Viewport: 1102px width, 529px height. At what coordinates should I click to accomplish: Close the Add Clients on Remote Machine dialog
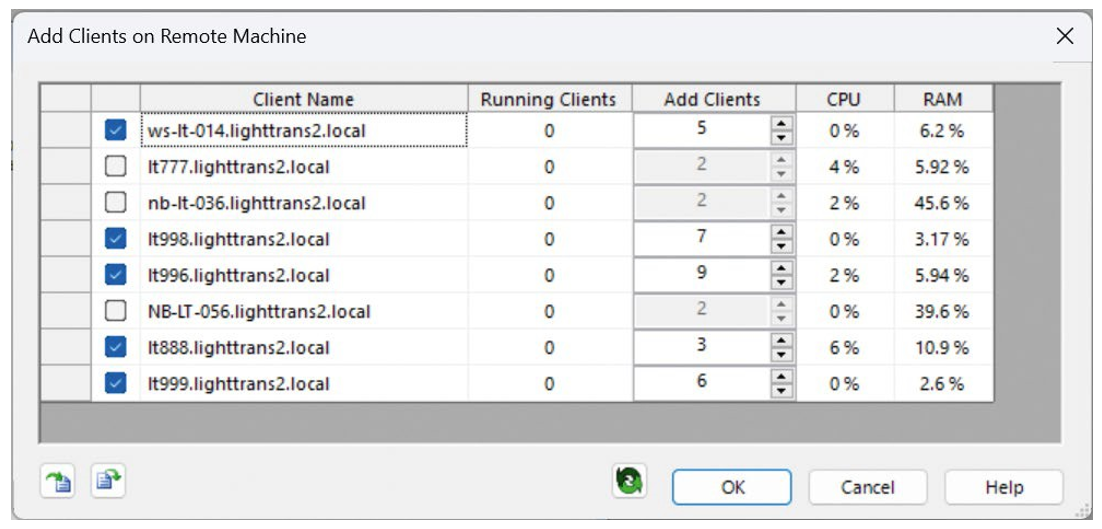point(1065,37)
